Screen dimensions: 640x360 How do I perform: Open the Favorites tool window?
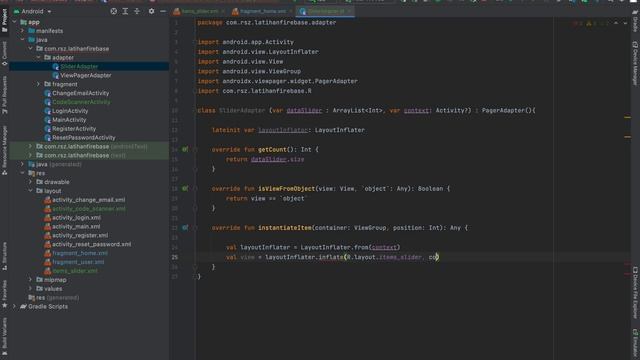click(4, 294)
